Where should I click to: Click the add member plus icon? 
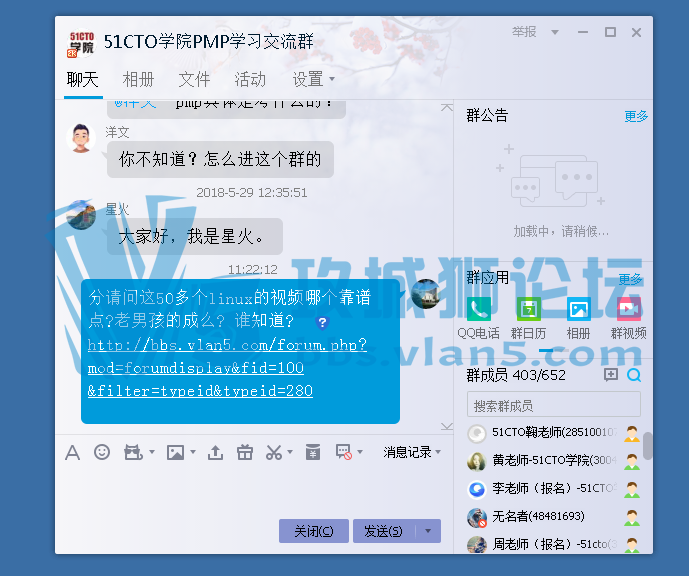pyautogui.click(x=611, y=375)
